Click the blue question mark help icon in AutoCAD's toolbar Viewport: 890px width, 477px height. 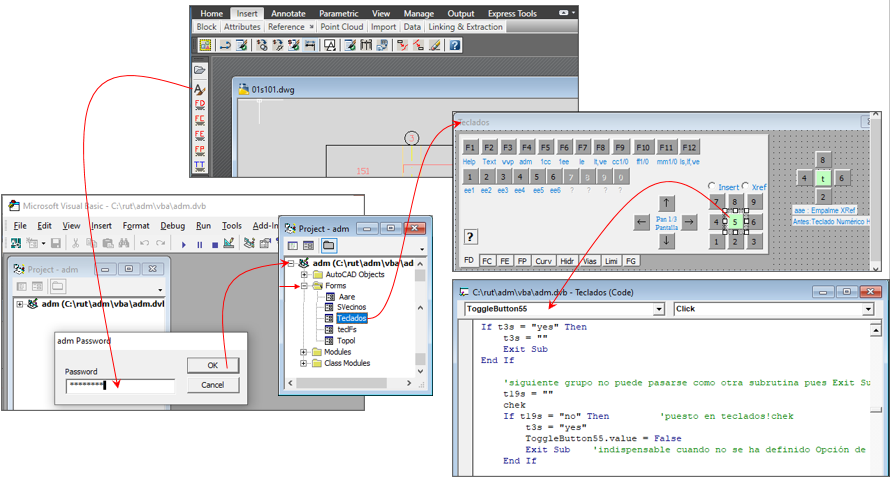pyautogui.click(x=455, y=45)
